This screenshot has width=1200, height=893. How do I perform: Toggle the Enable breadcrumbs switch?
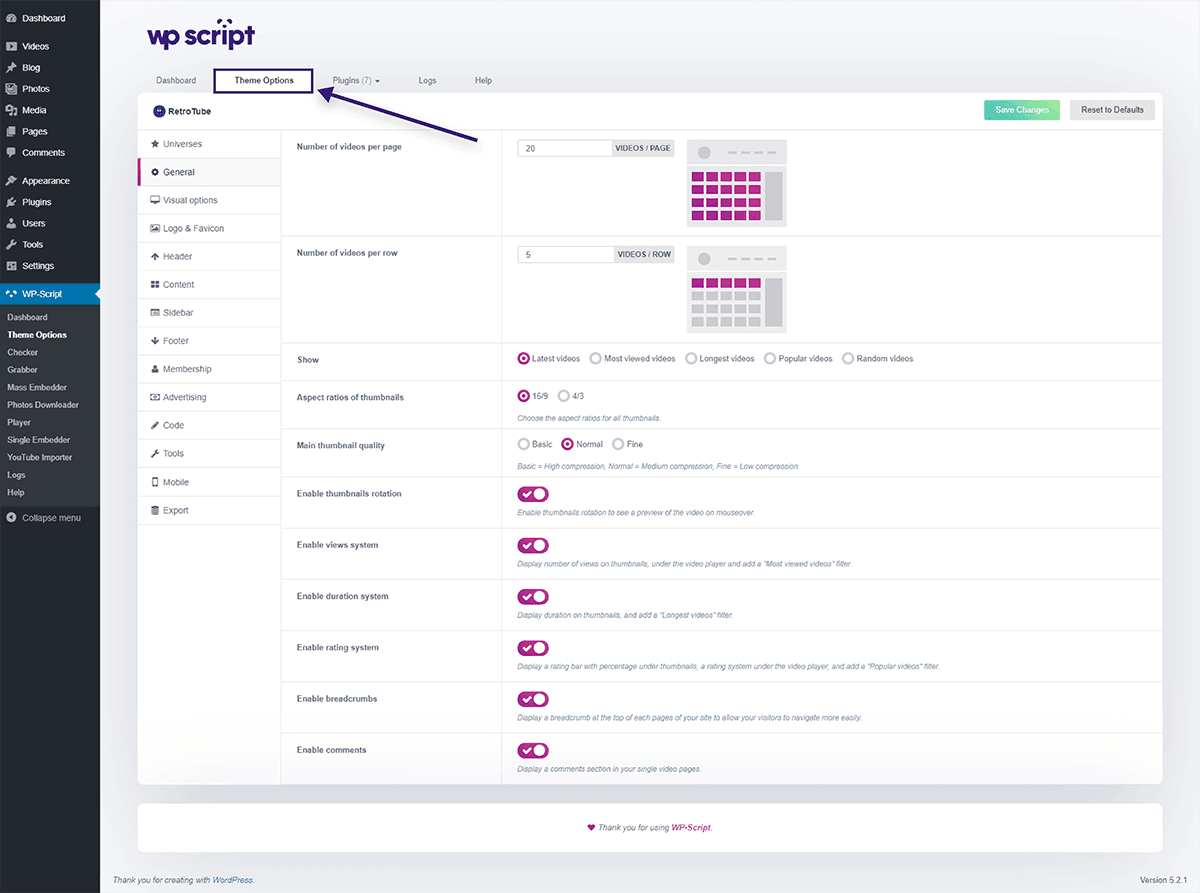click(x=533, y=699)
